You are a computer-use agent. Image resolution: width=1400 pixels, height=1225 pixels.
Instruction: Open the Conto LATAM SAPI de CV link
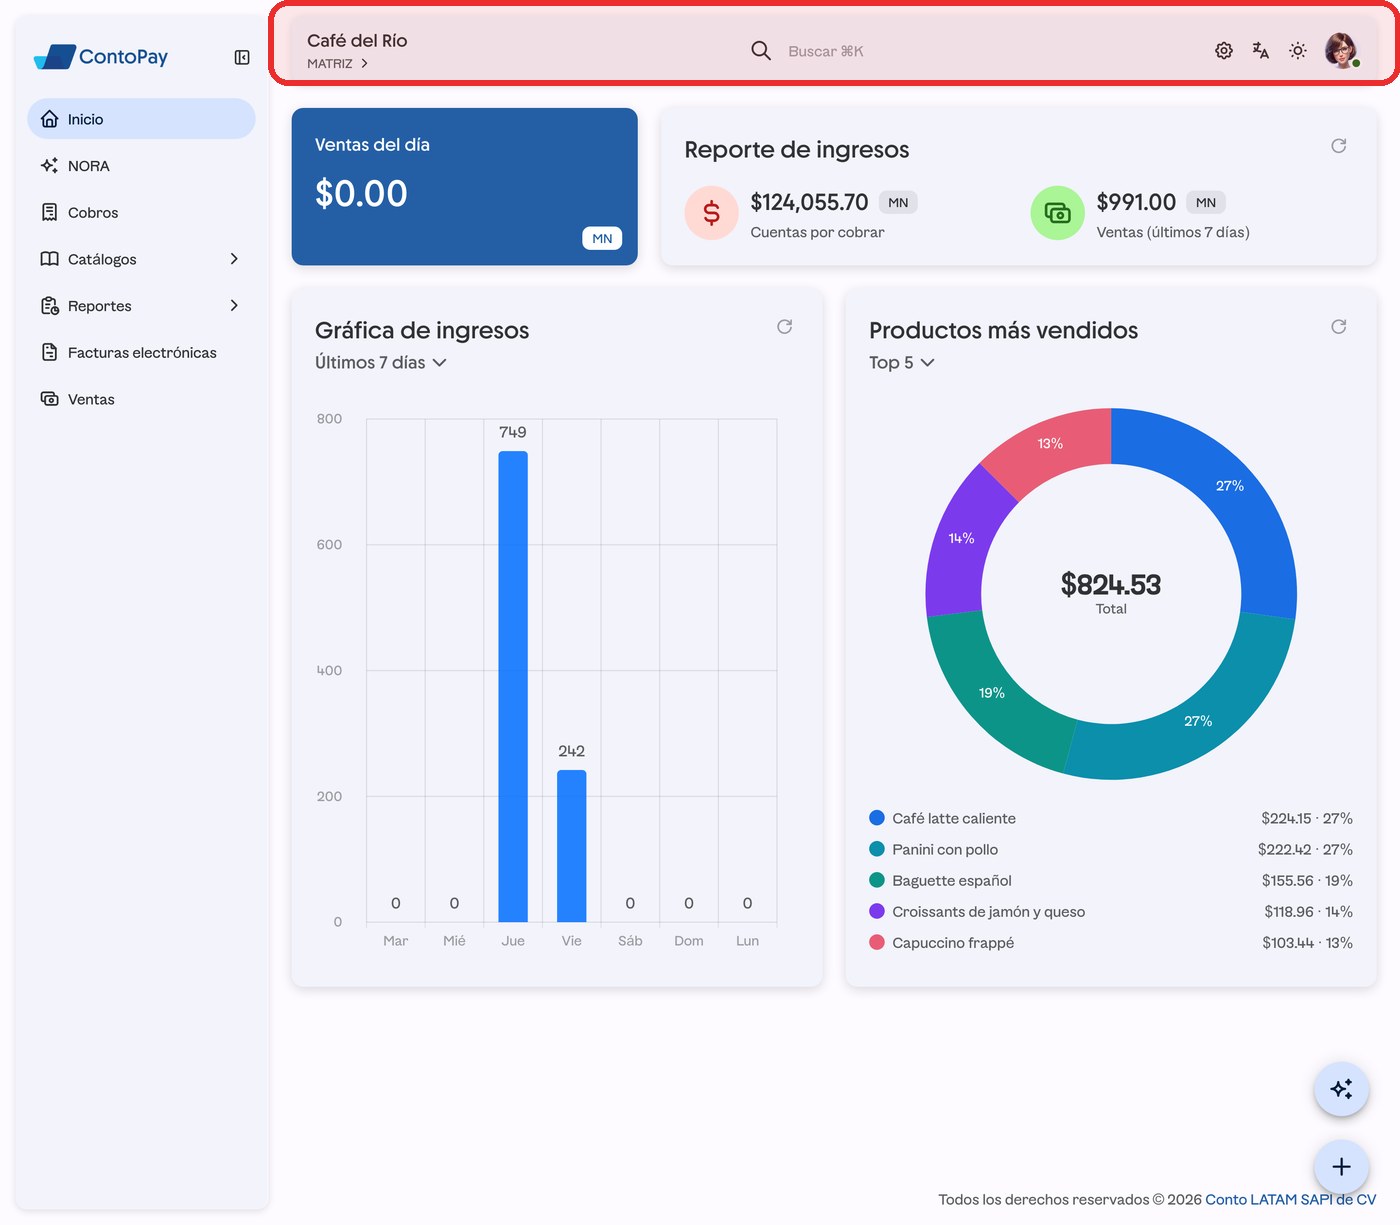(1291, 1200)
